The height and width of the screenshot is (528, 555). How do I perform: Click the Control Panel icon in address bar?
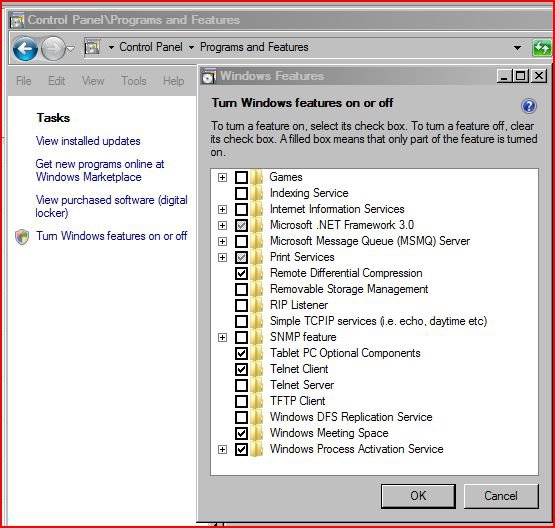[93, 47]
